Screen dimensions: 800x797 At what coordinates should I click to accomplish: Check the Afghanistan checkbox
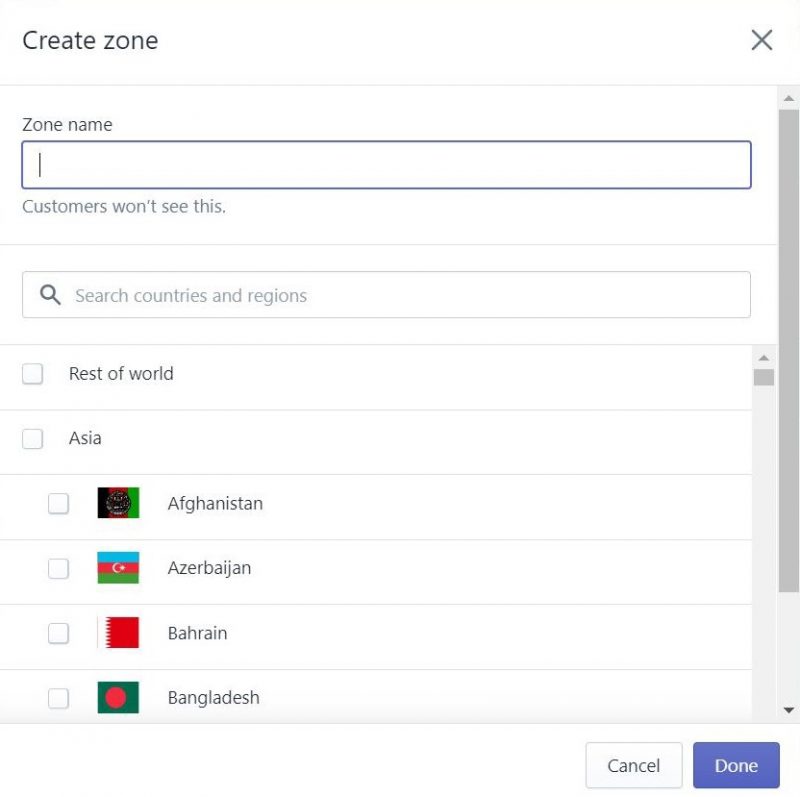(58, 503)
